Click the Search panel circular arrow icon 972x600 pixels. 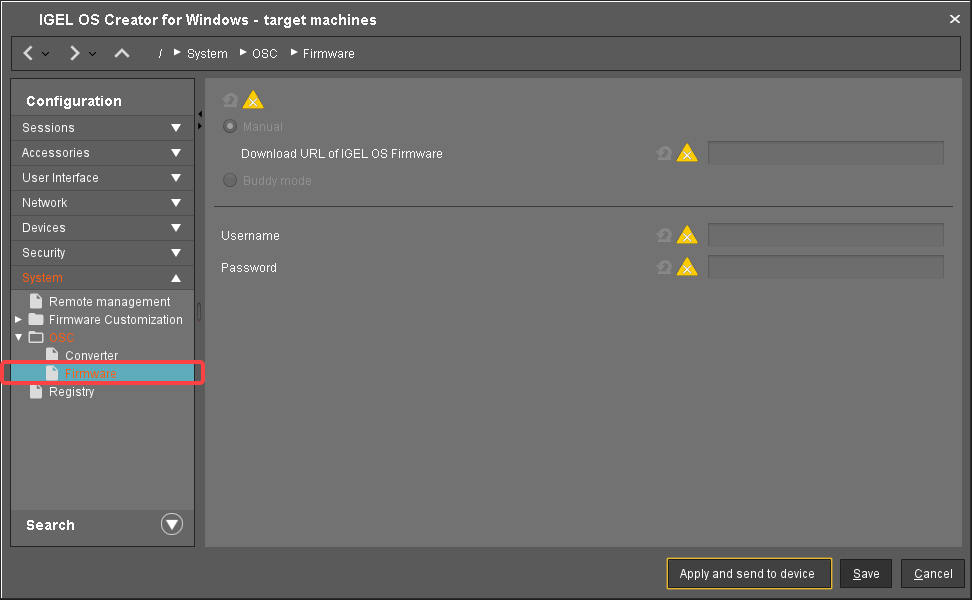[172, 525]
